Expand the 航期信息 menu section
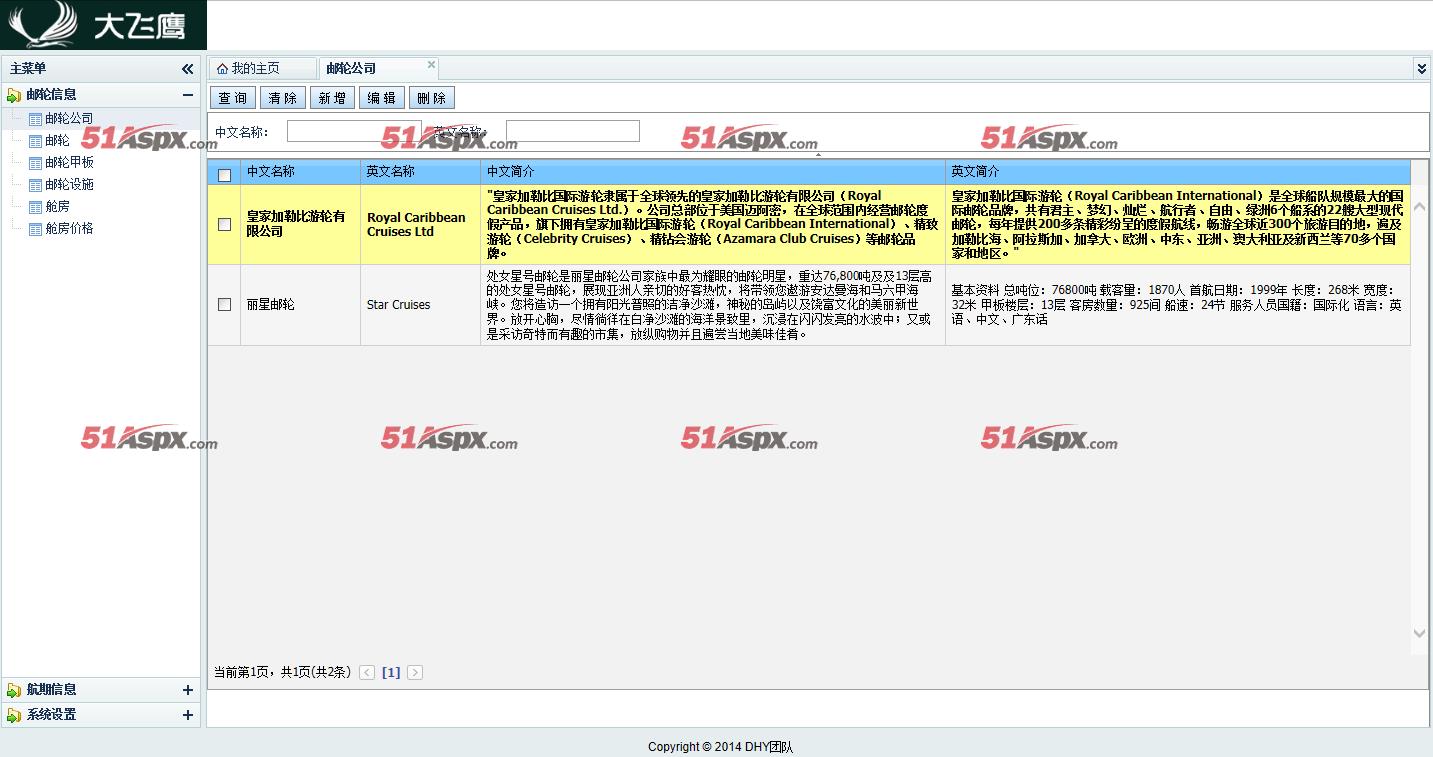1433x757 pixels. coord(187,690)
